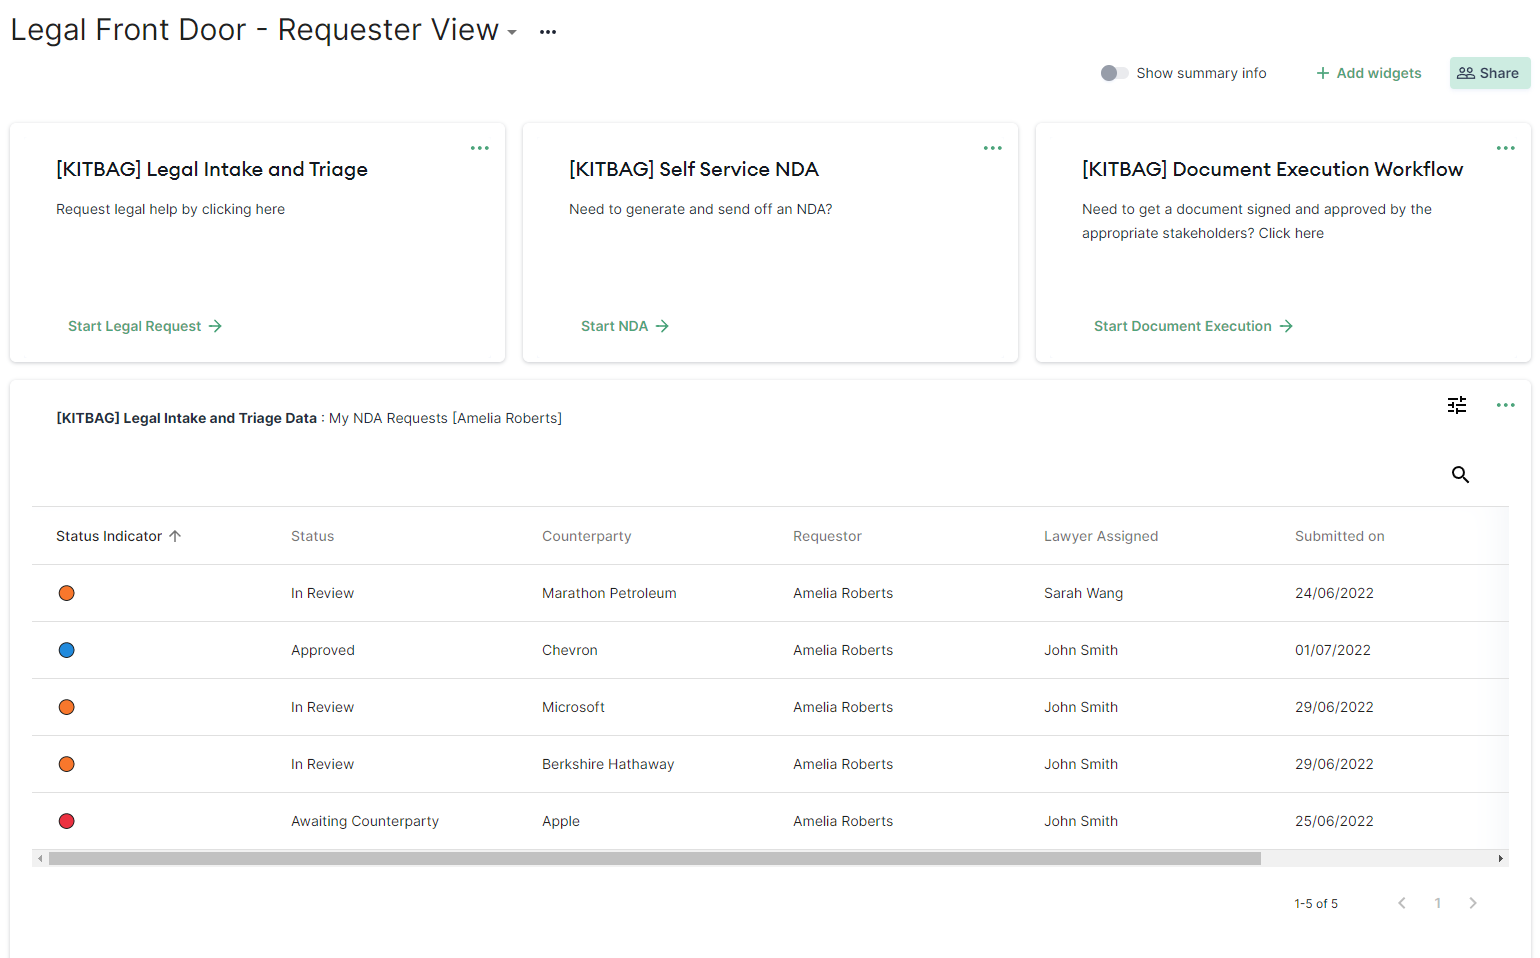Image resolution: width=1540 pixels, height=958 pixels.
Task: Click the Lawyer Assigned column header
Action: coord(1101,536)
